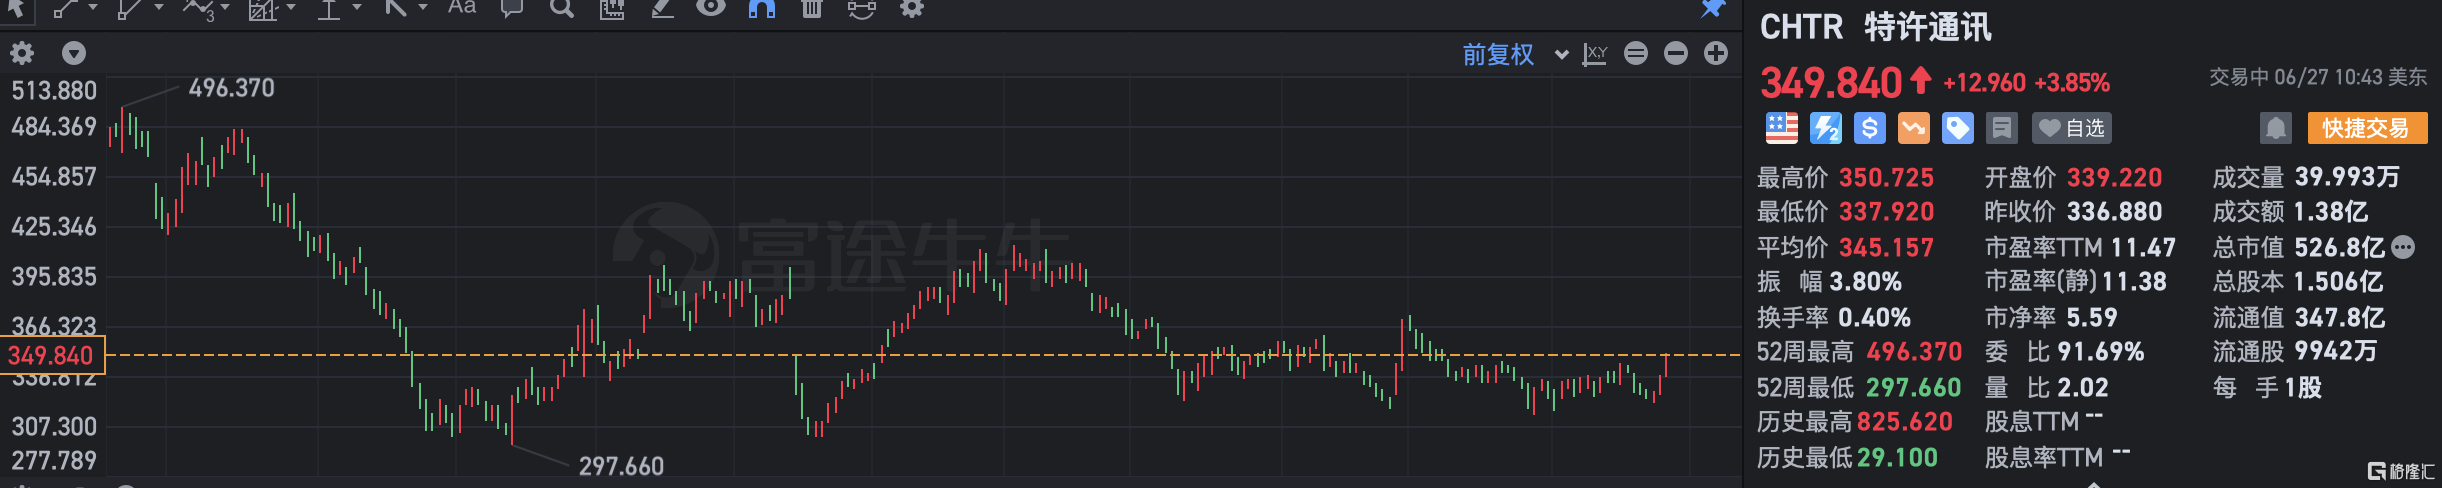Click the 交易中 06/27 10:43 status text
Screen dimensions: 2442x488
2318,77
